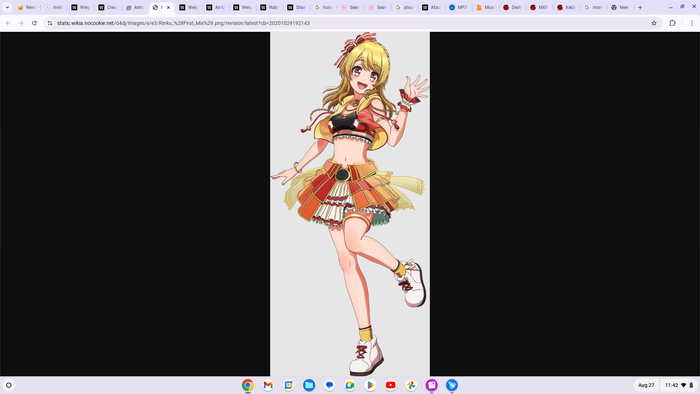Switch to the 'Musi' tab
This screenshot has height=394, width=700.
[485, 7]
